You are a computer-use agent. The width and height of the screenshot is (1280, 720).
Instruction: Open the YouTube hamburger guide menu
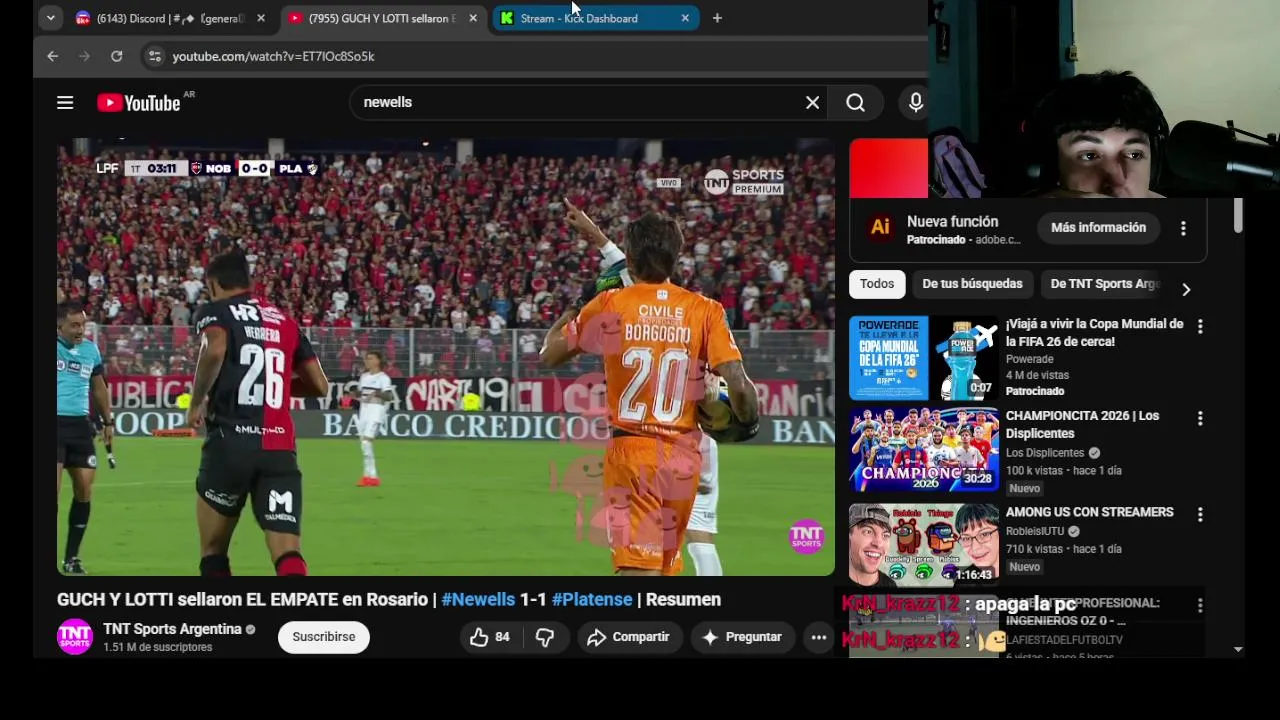pos(65,102)
